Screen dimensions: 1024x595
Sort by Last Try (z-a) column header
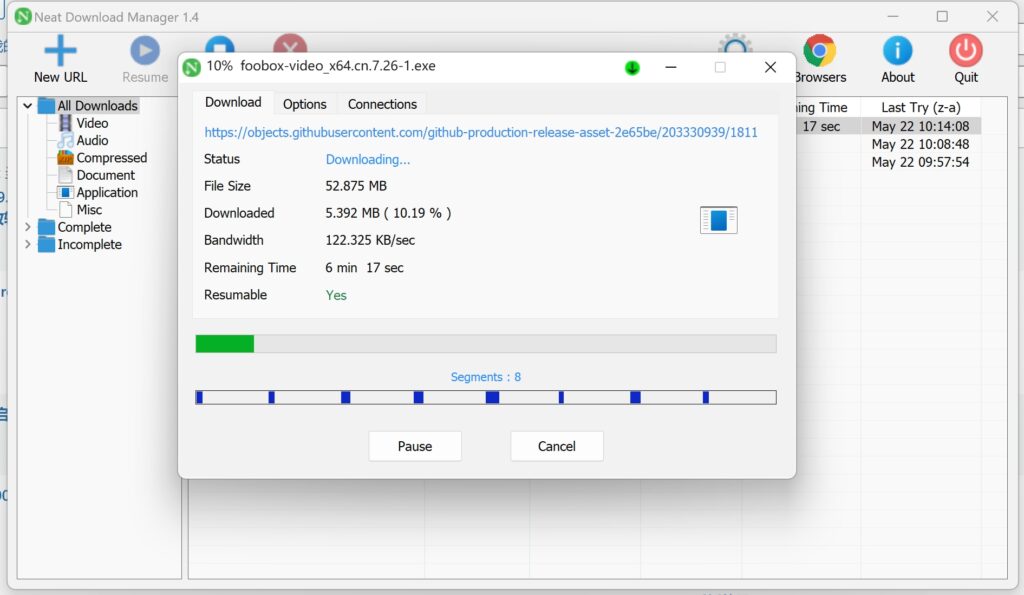pyautogui.click(x=921, y=107)
